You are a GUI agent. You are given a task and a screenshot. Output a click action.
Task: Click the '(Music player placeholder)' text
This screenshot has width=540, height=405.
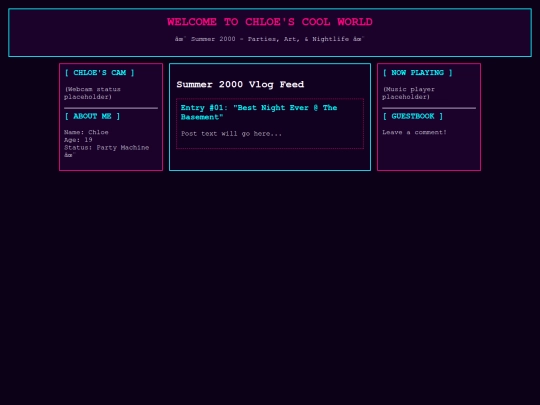point(408,93)
